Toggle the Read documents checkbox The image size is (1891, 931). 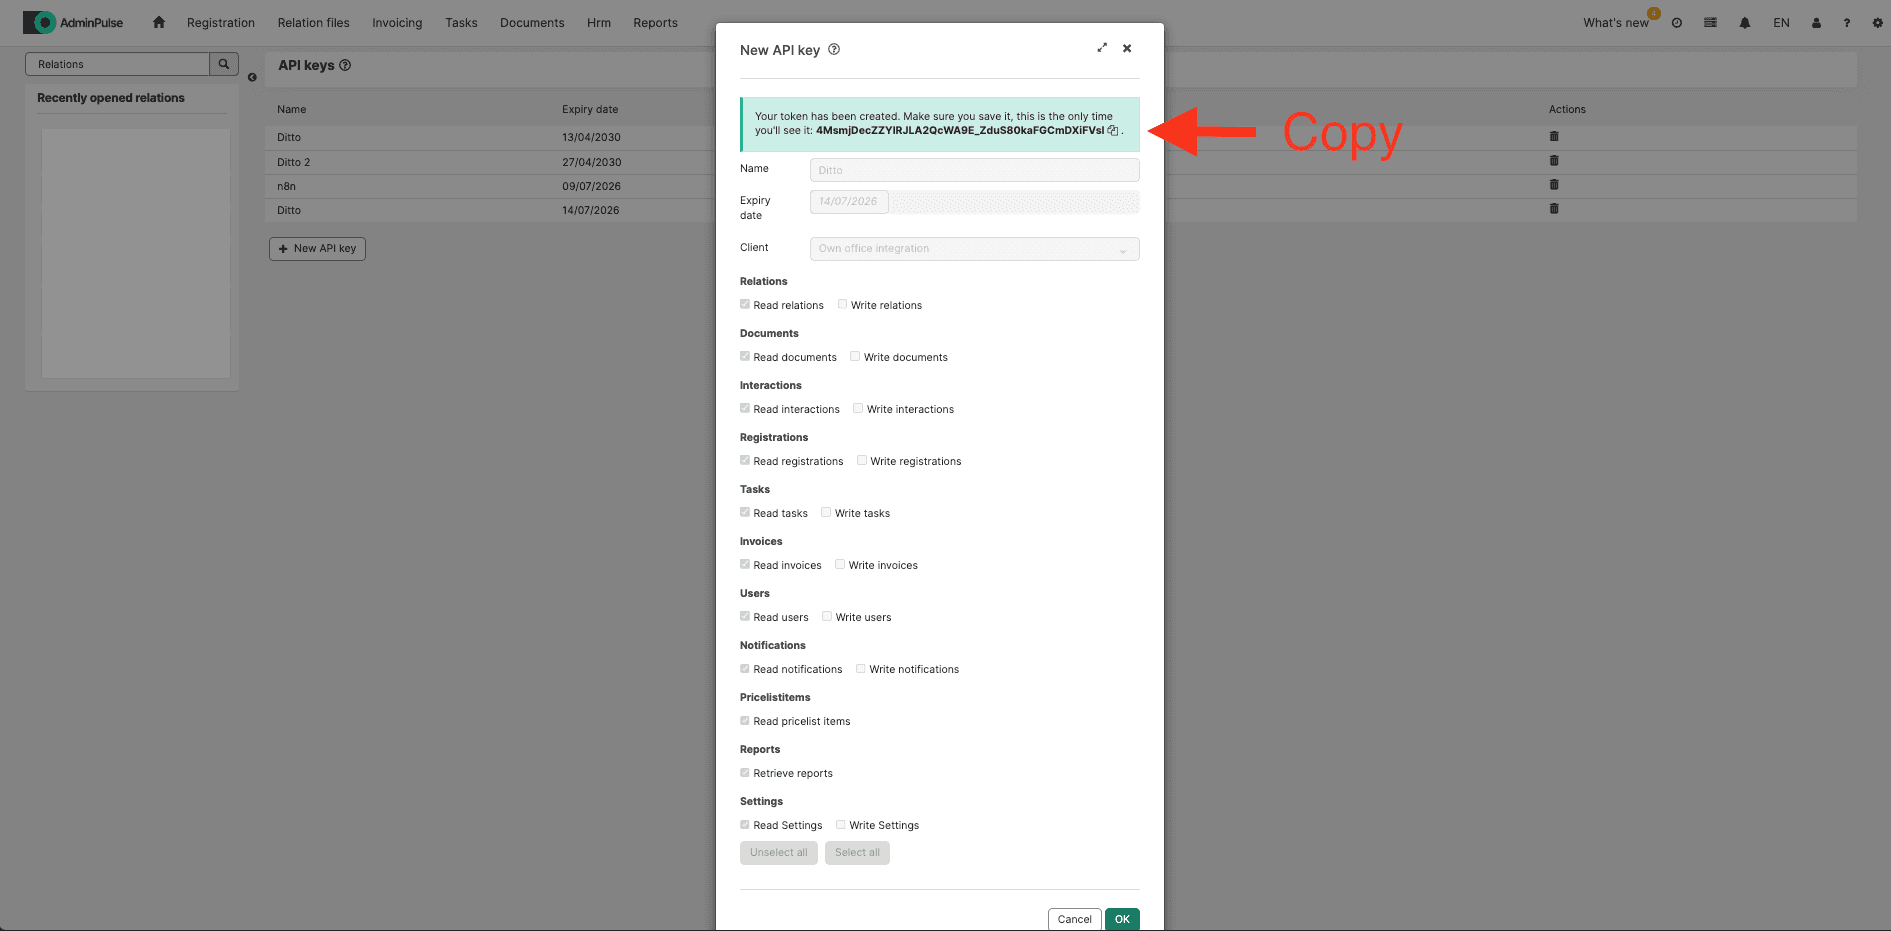pyautogui.click(x=745, y=357)
